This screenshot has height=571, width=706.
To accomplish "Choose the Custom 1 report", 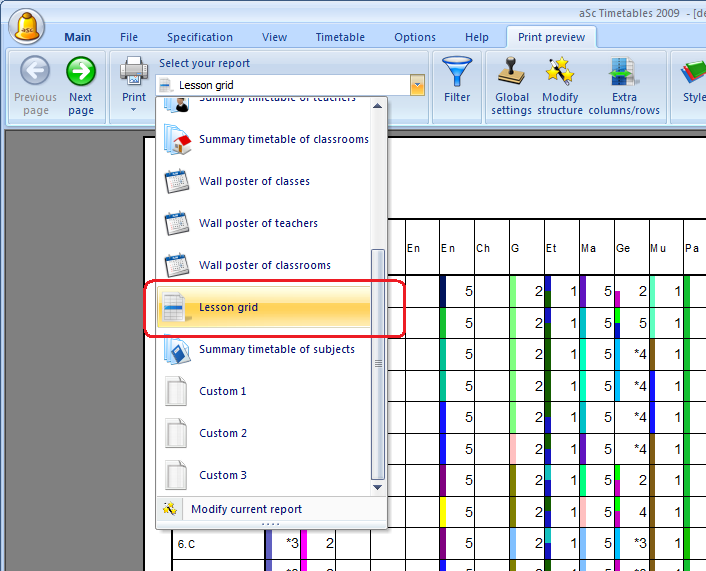I will click(x=222, y=391).
